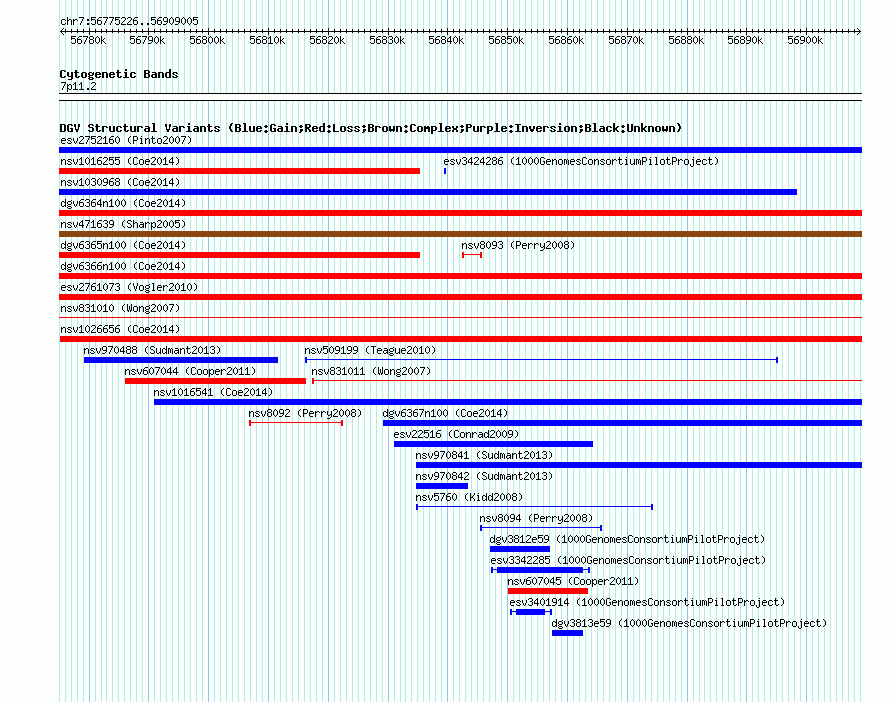Viewport: 890px width, 702px height.
Task: Click nsv5760 (Kidd2008) label
Action: [469, 497]
